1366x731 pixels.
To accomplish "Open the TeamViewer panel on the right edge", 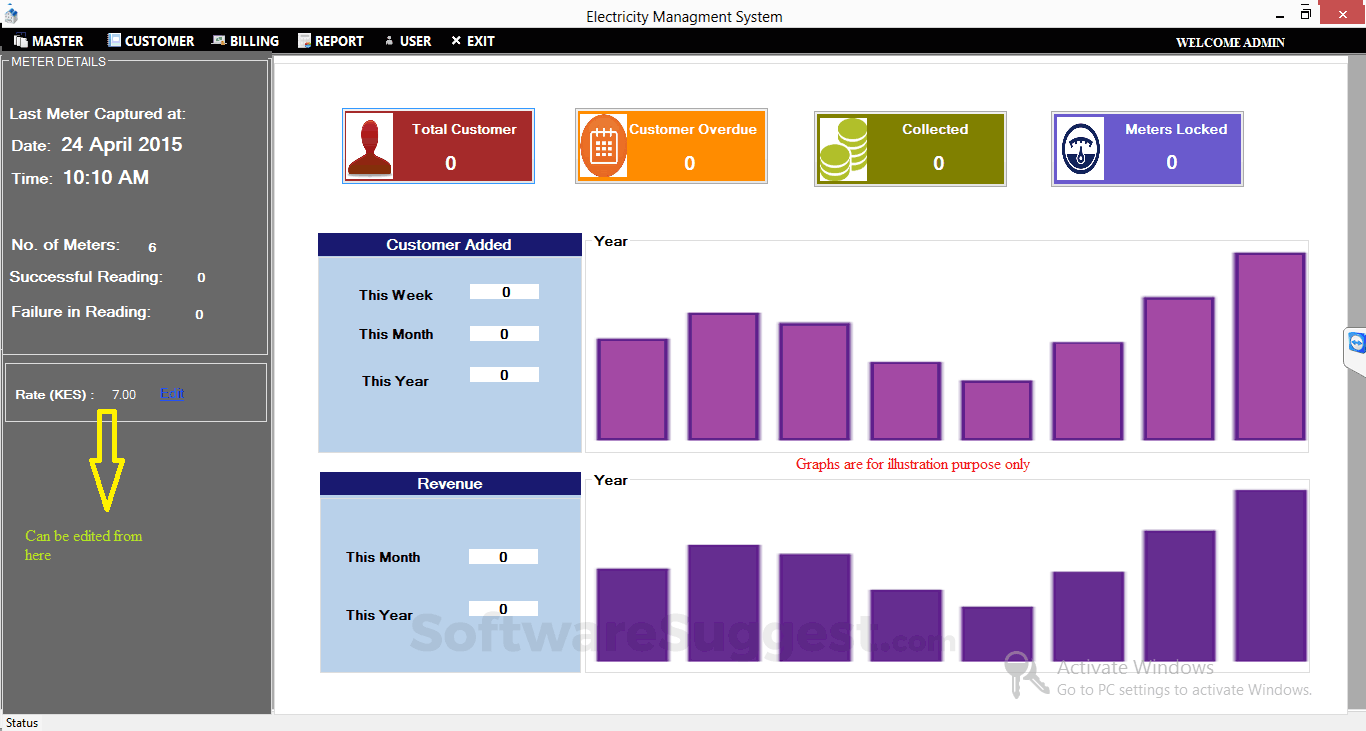I will pyautogui.click(x=1356, y=343).
